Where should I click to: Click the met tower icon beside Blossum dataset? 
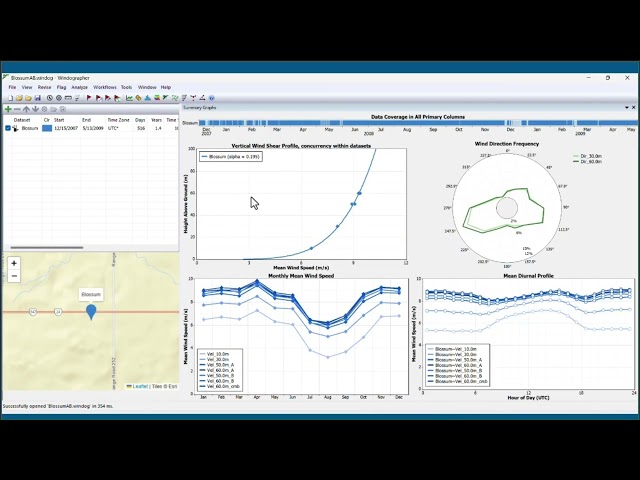tap(16, 128)
